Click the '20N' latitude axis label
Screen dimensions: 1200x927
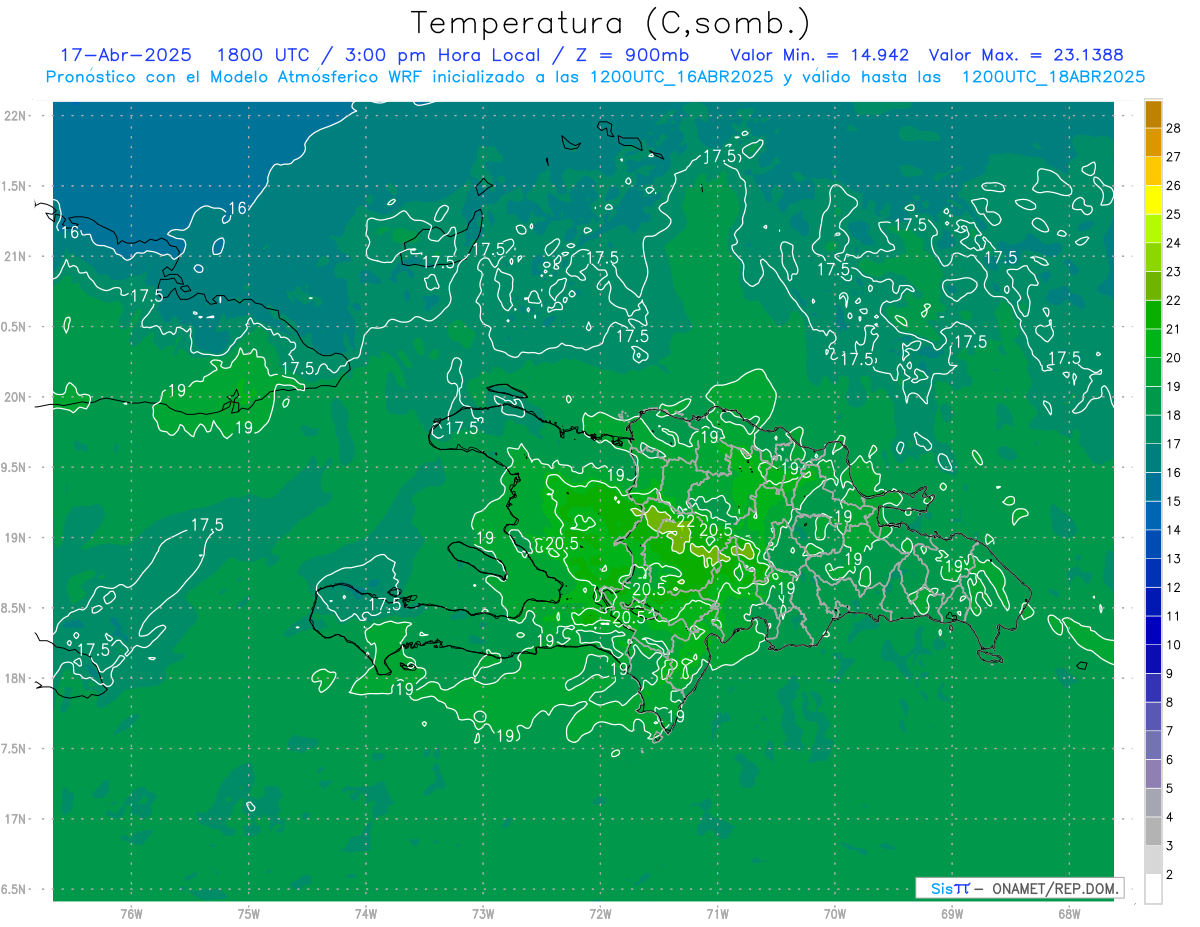coord(14,397)
